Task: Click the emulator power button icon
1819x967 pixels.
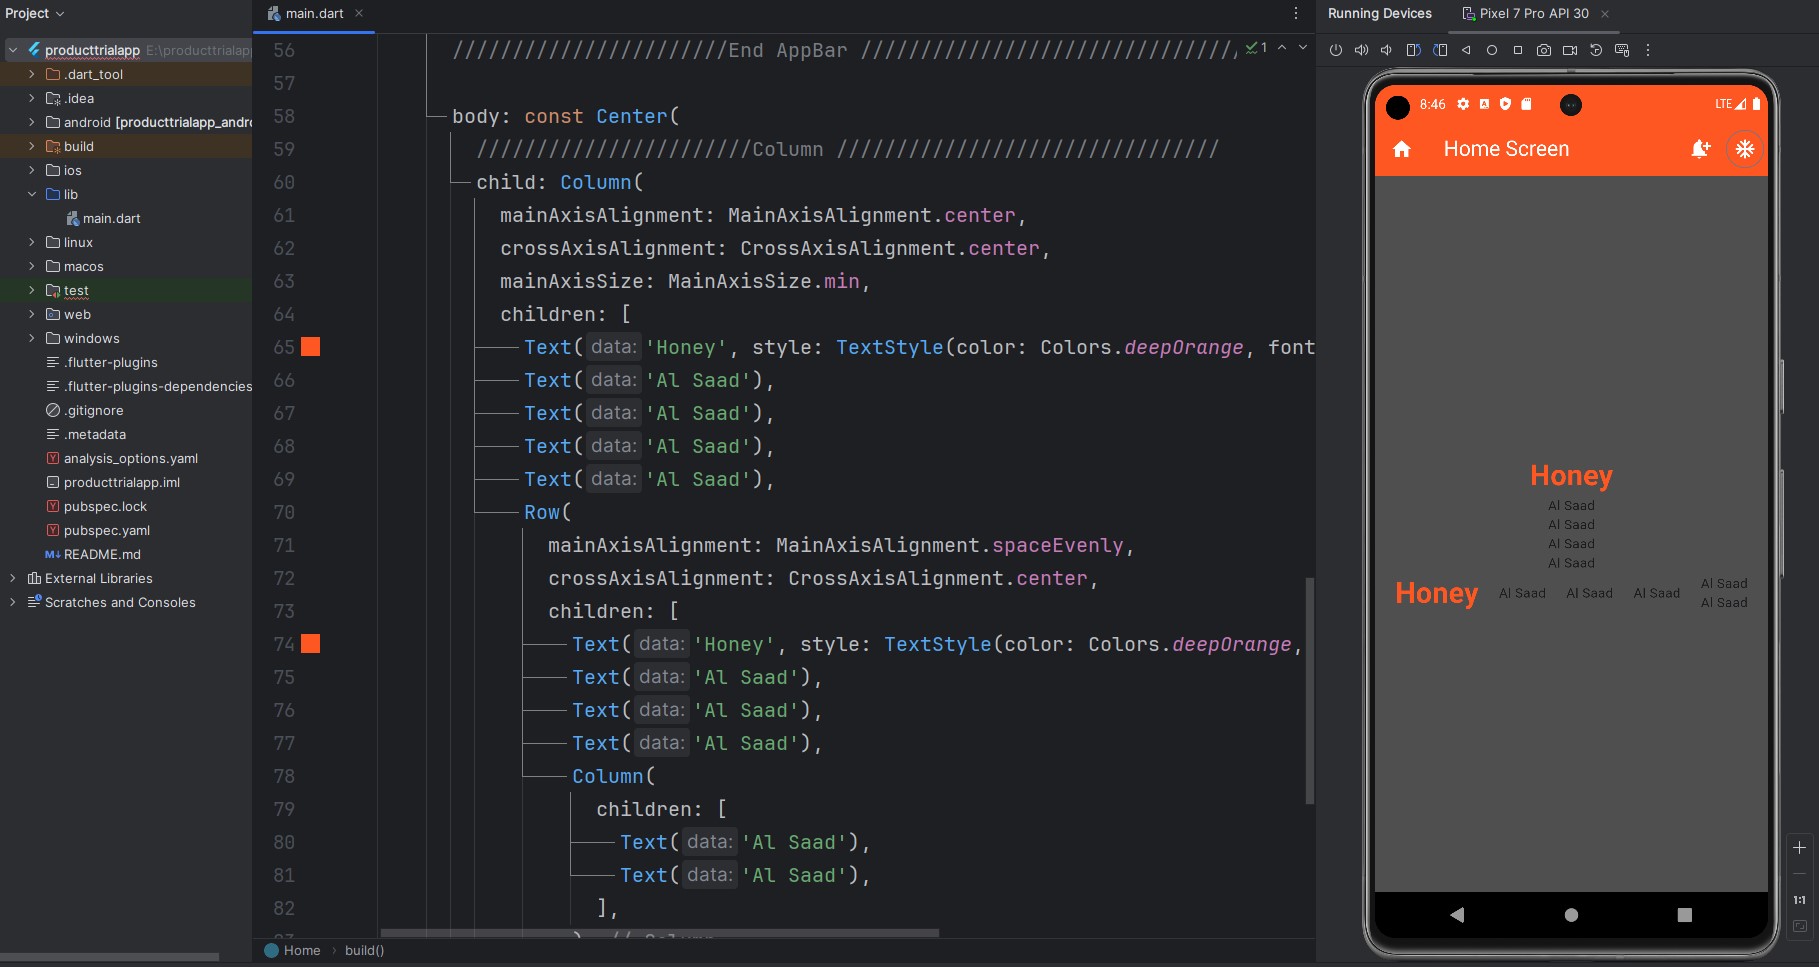Action: tap(1336, 50)
